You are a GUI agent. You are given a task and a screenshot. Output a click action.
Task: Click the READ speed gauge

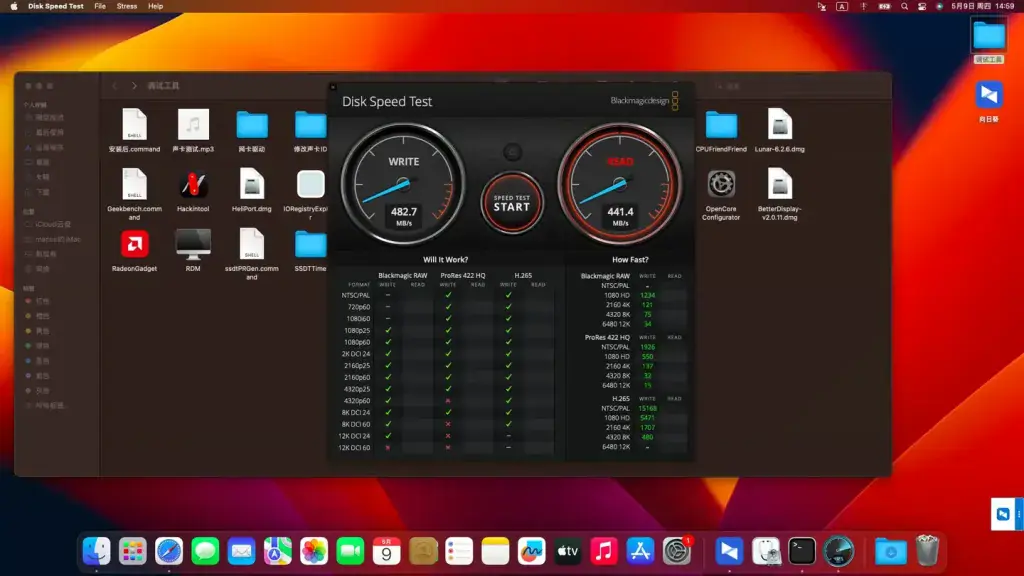tap(620, 184)
